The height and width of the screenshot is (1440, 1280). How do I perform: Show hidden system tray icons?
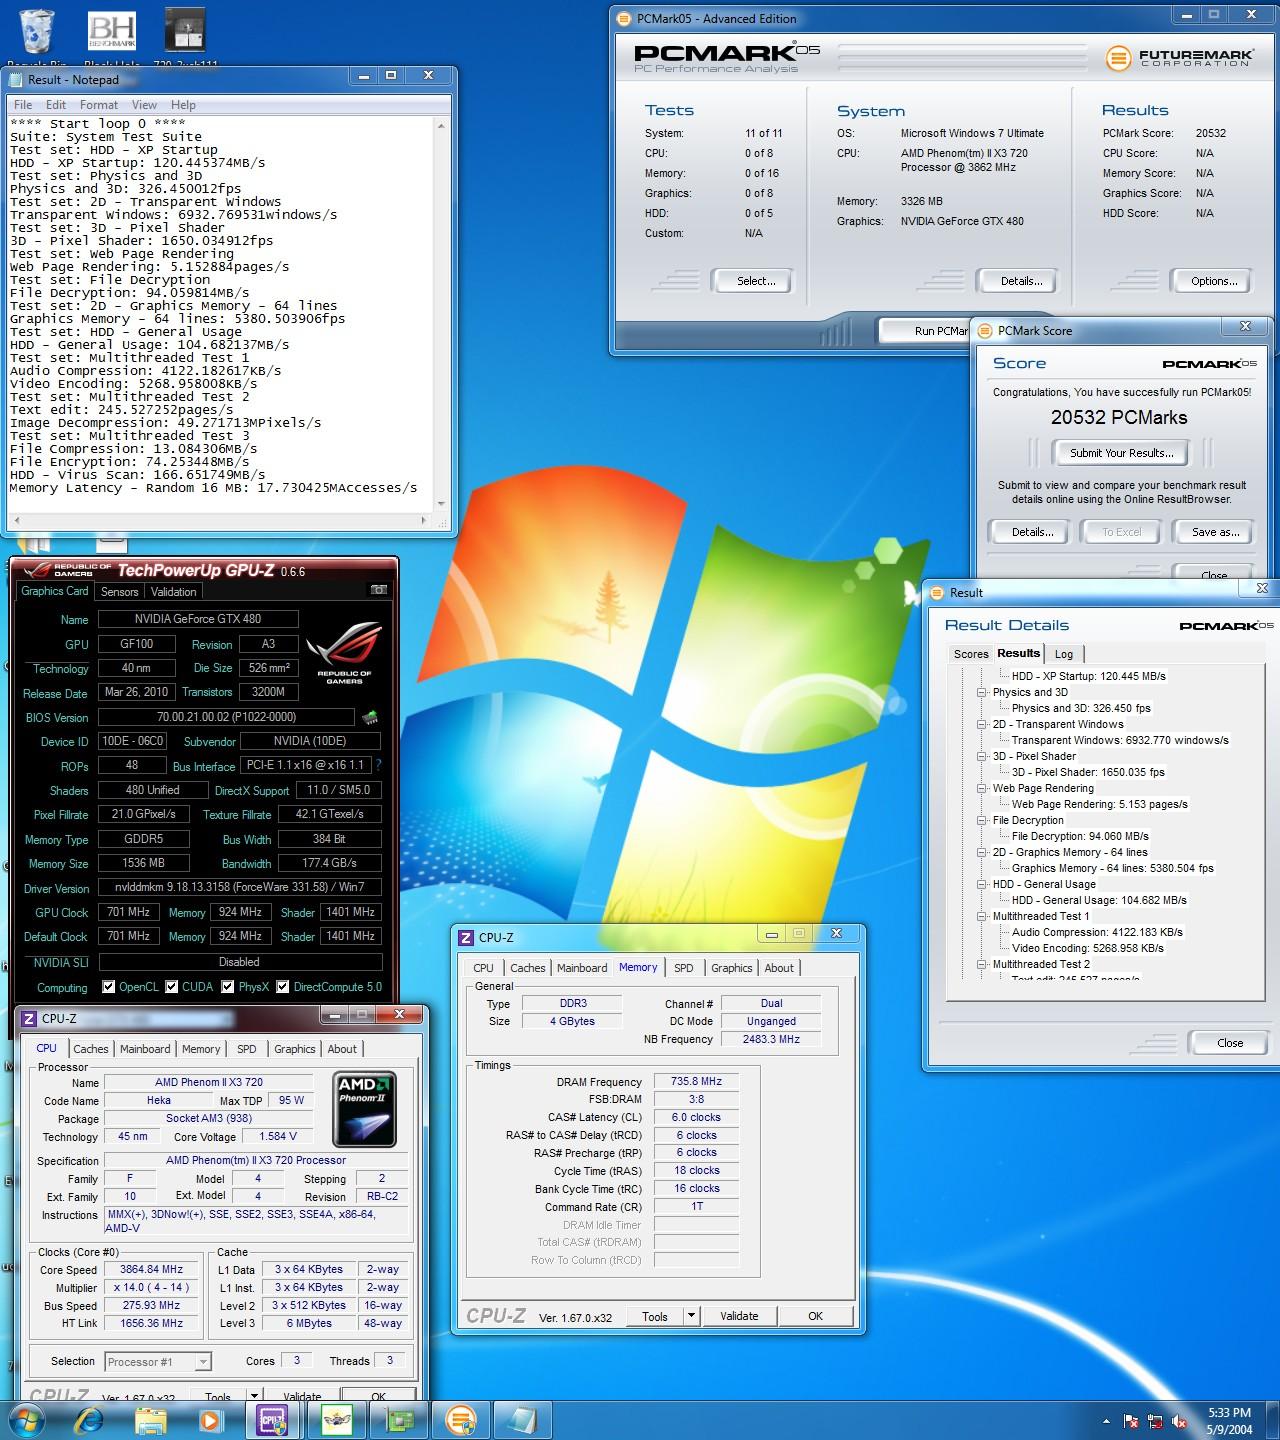(x=1106, y=1421)
